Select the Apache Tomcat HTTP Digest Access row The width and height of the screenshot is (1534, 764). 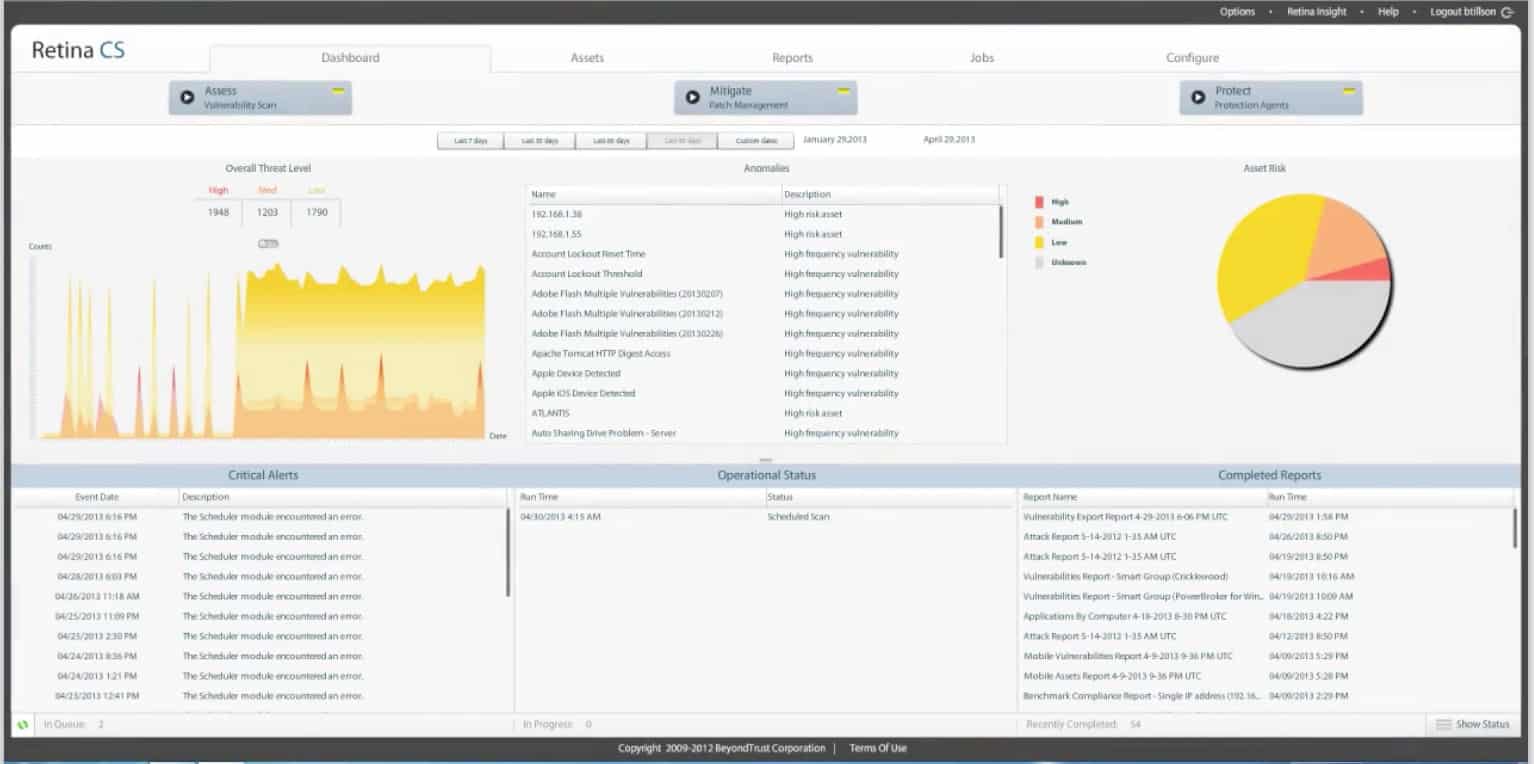763,354
